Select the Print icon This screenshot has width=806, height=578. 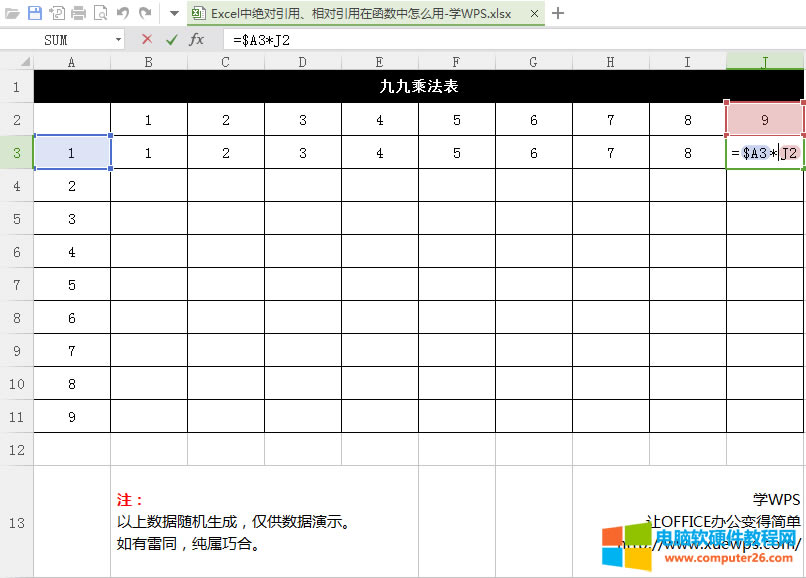click(79, 13)
